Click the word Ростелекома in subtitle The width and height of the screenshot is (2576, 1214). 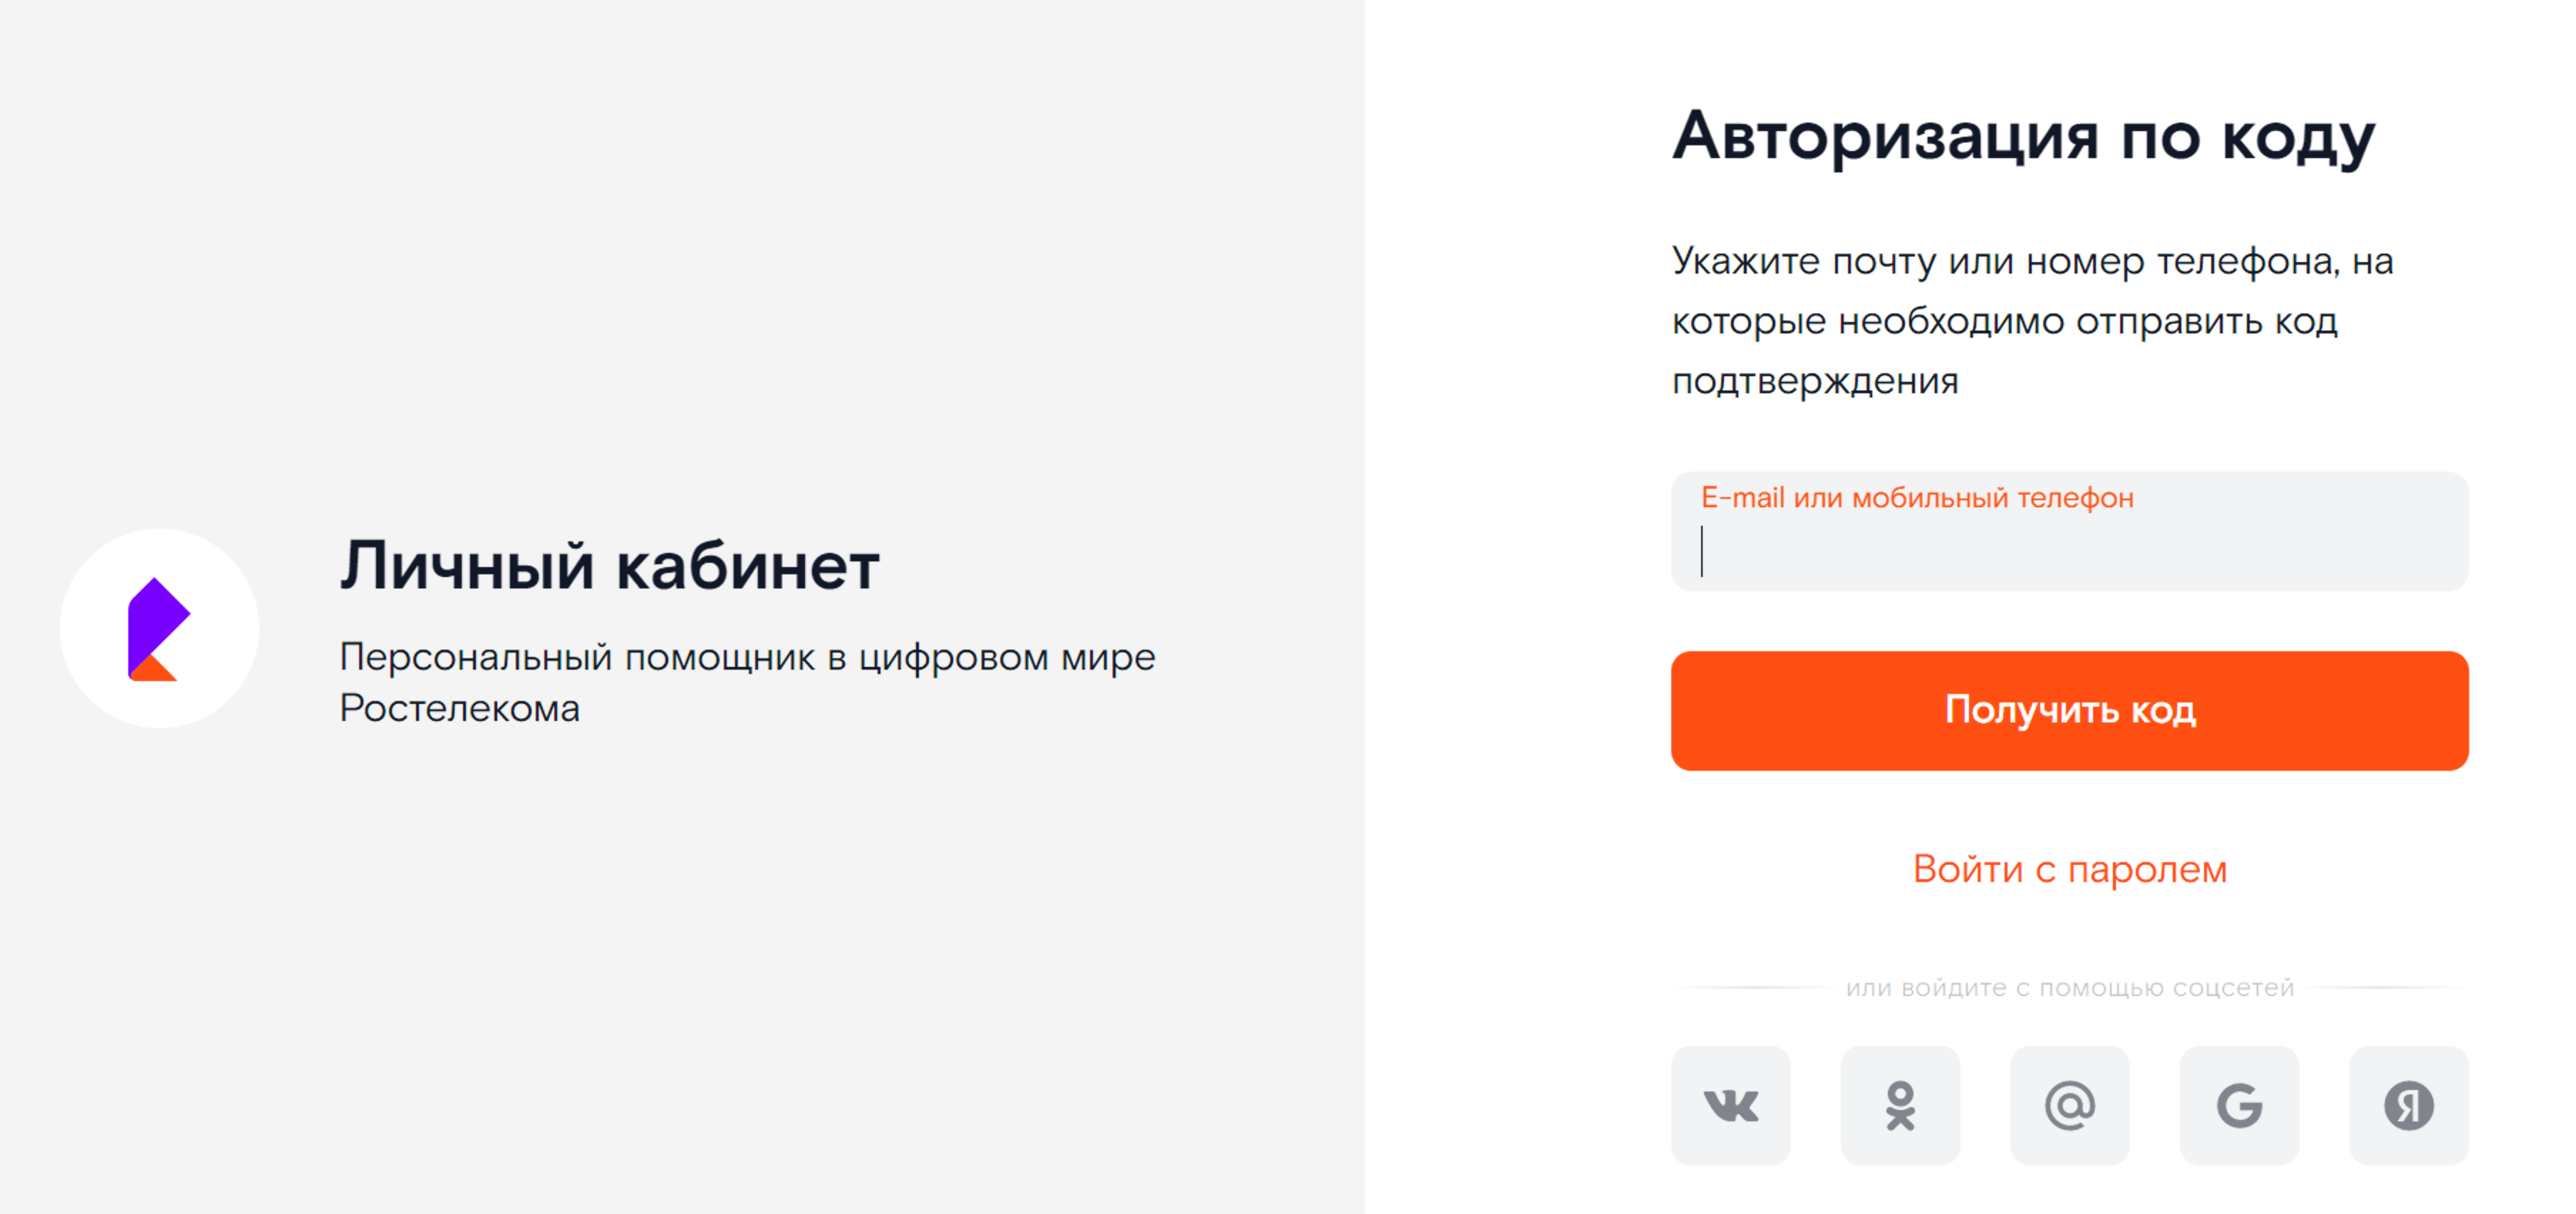click(459, 708)
